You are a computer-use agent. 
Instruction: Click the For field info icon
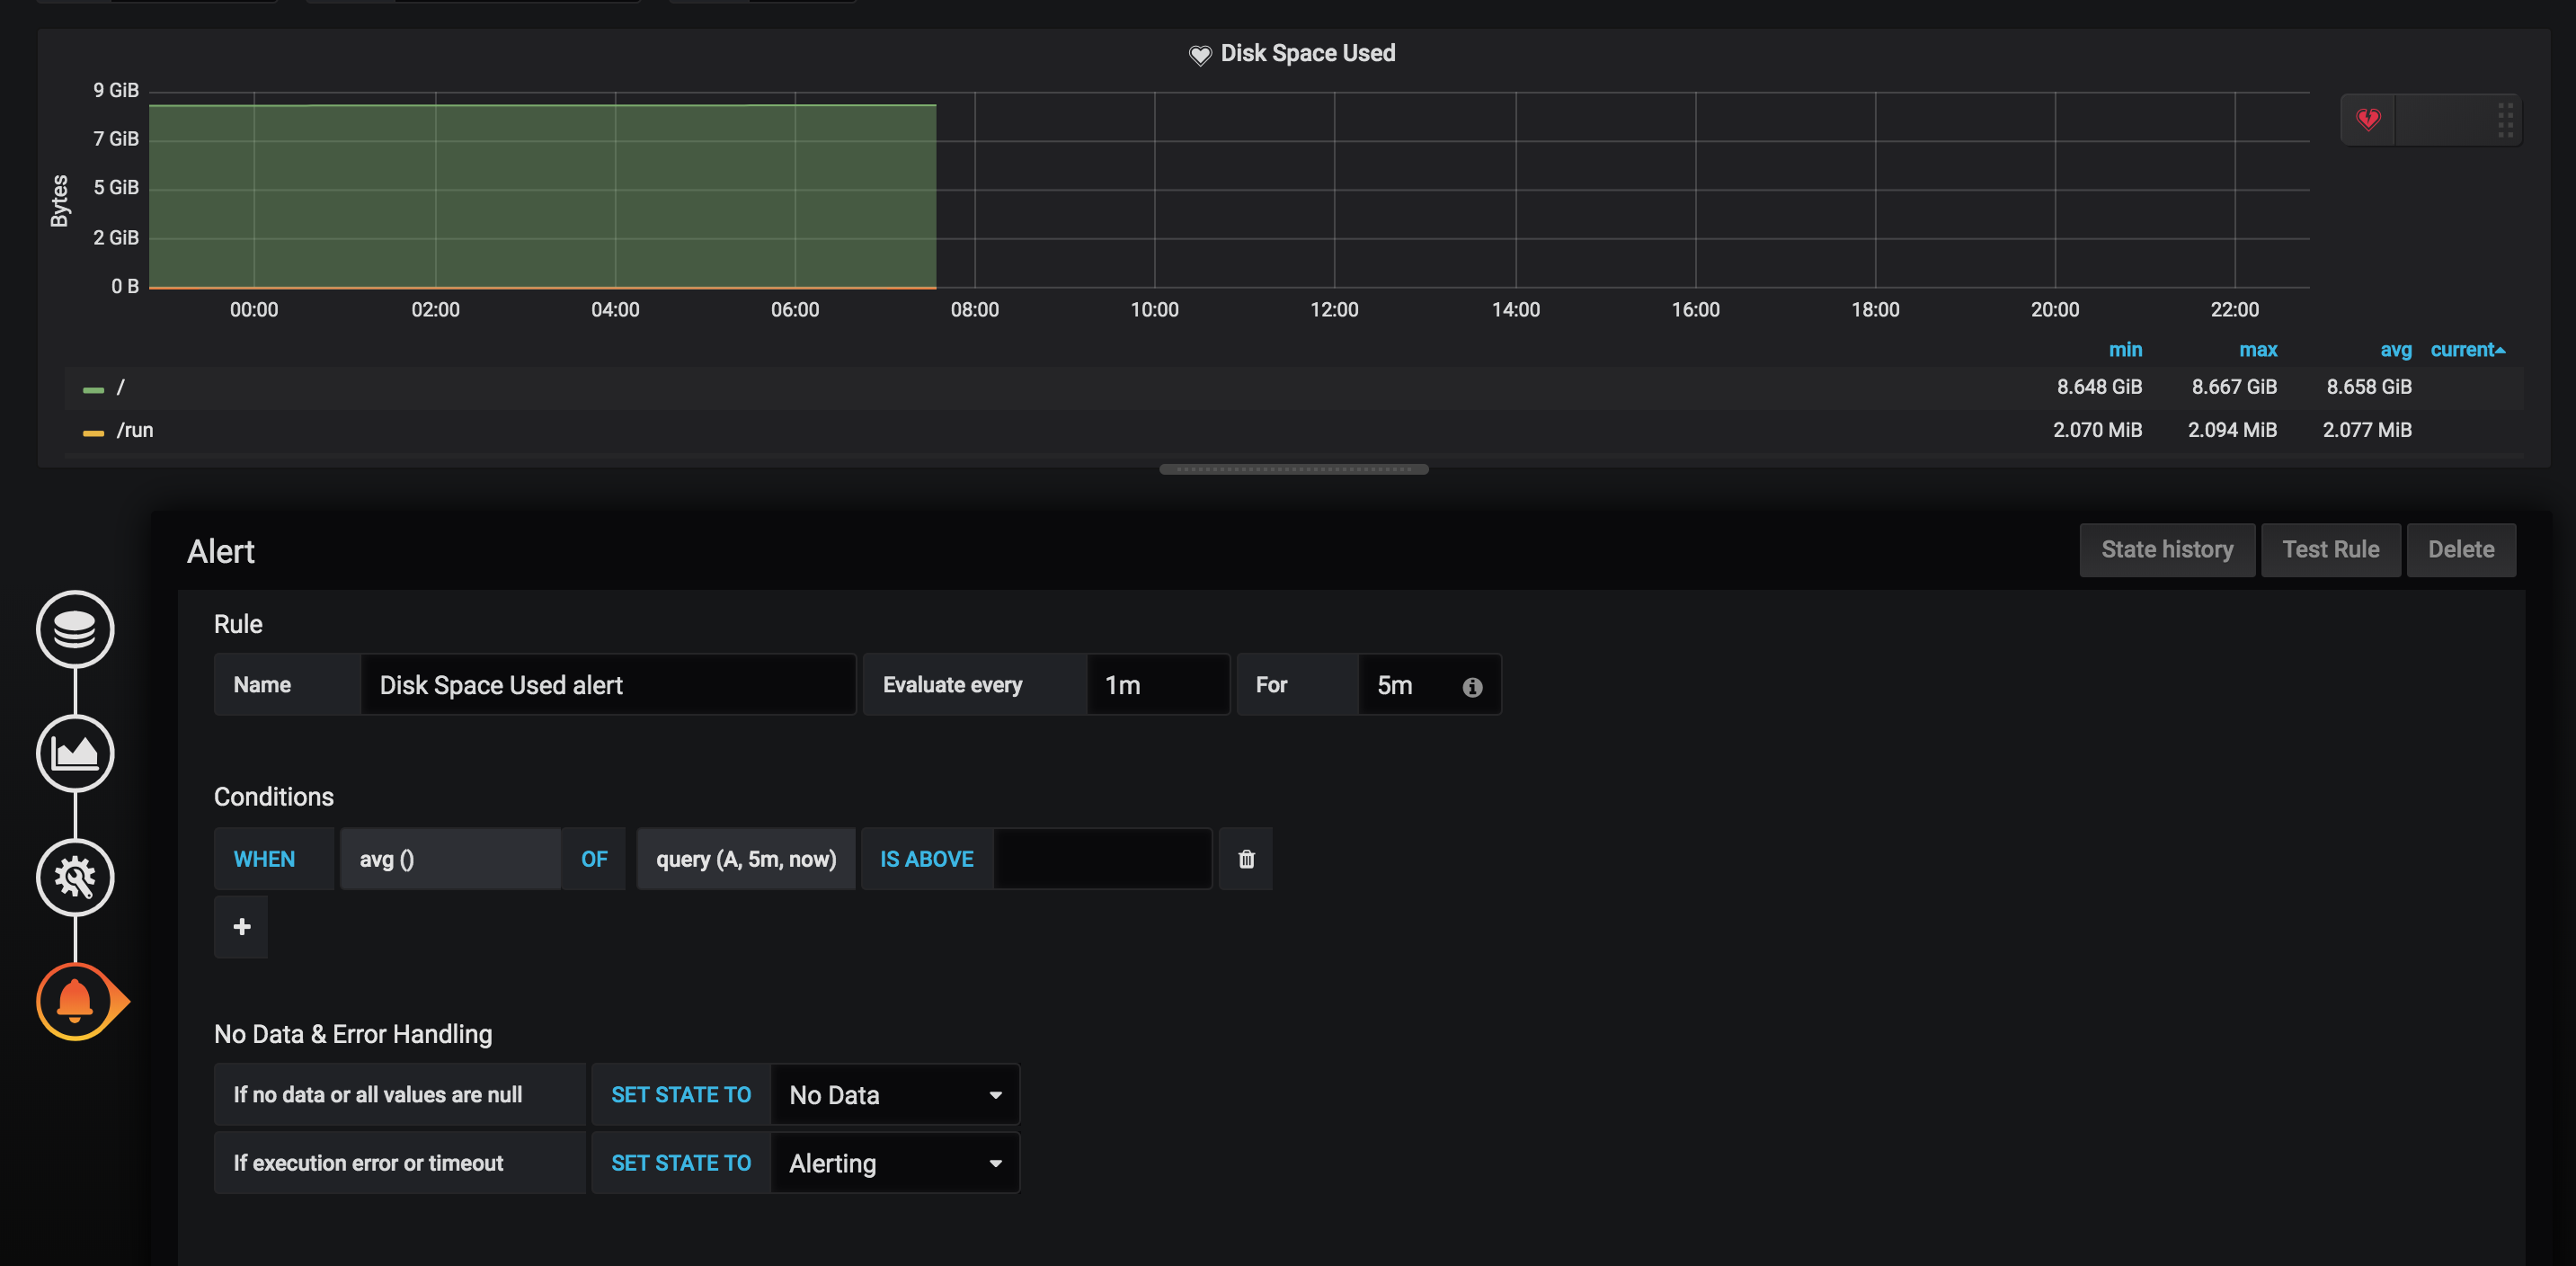point(1472,687)
